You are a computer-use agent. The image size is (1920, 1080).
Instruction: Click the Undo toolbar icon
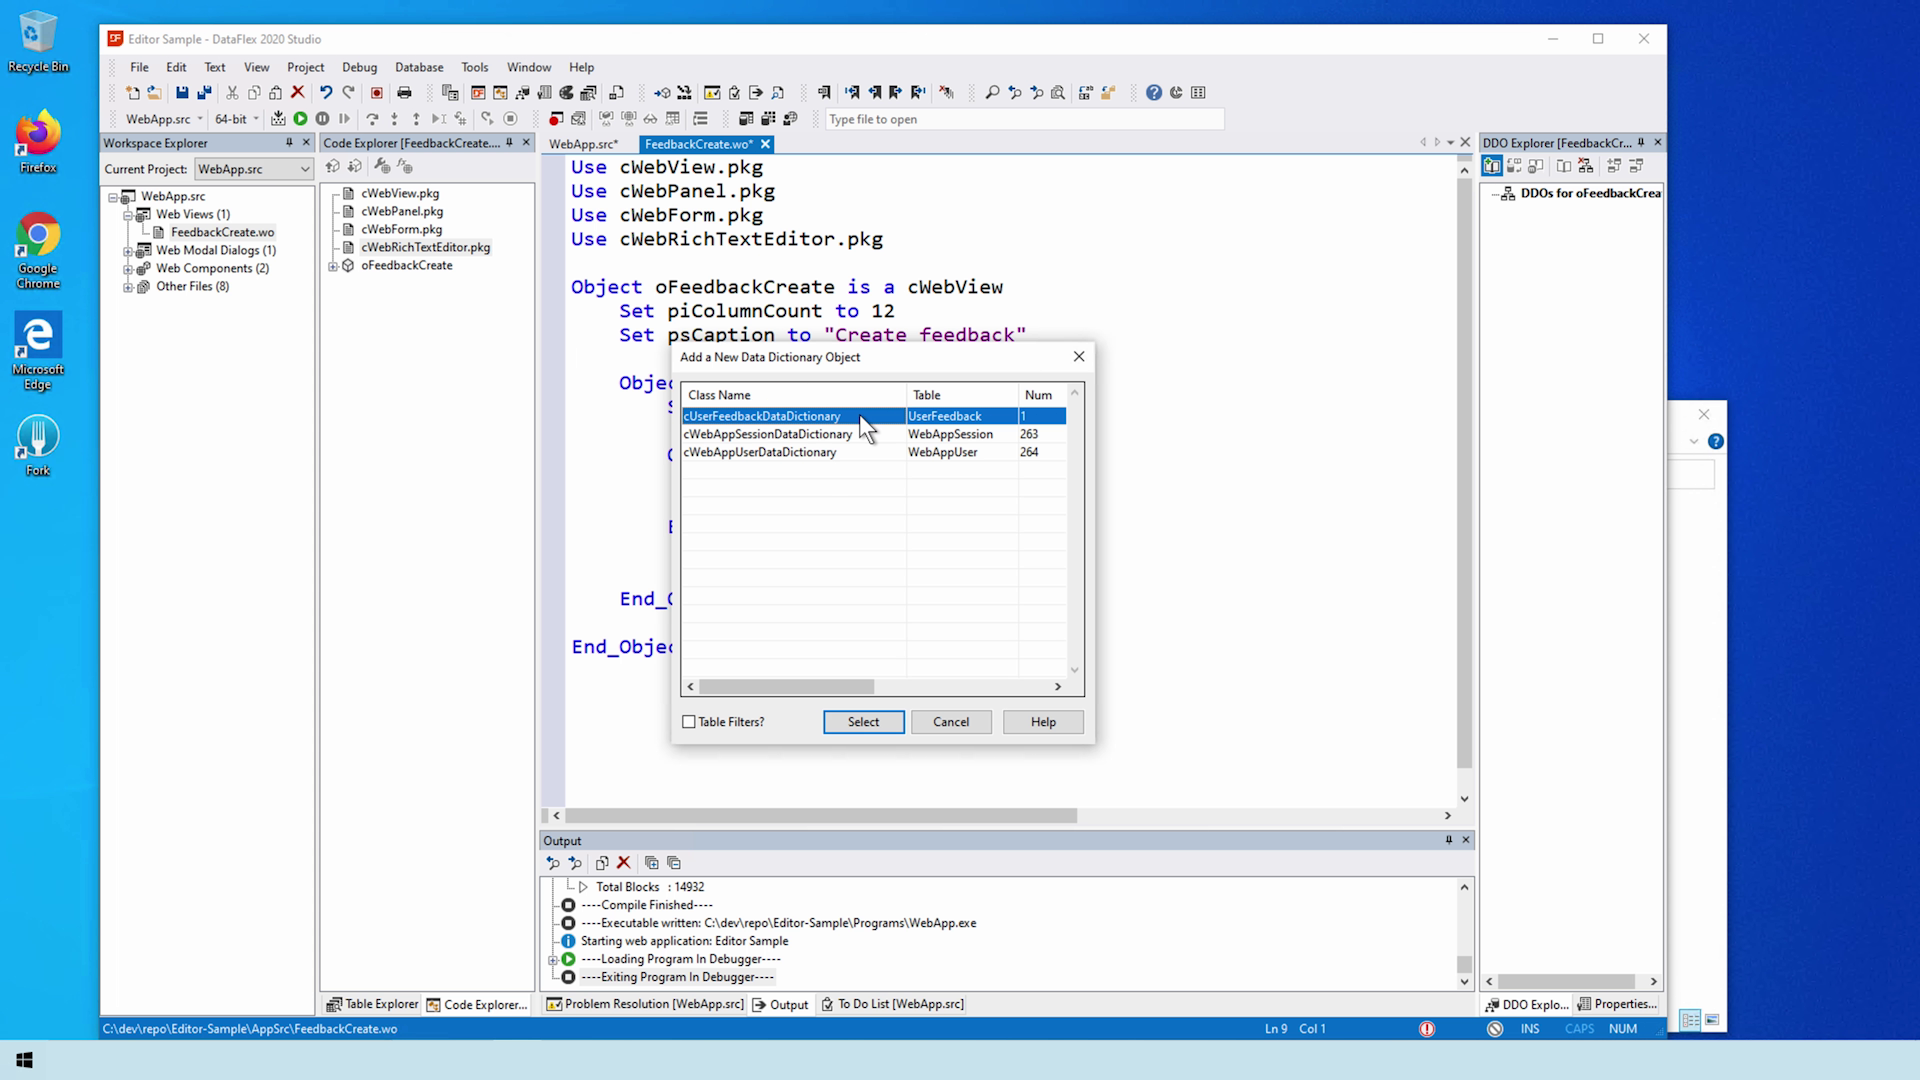point(326,93)
